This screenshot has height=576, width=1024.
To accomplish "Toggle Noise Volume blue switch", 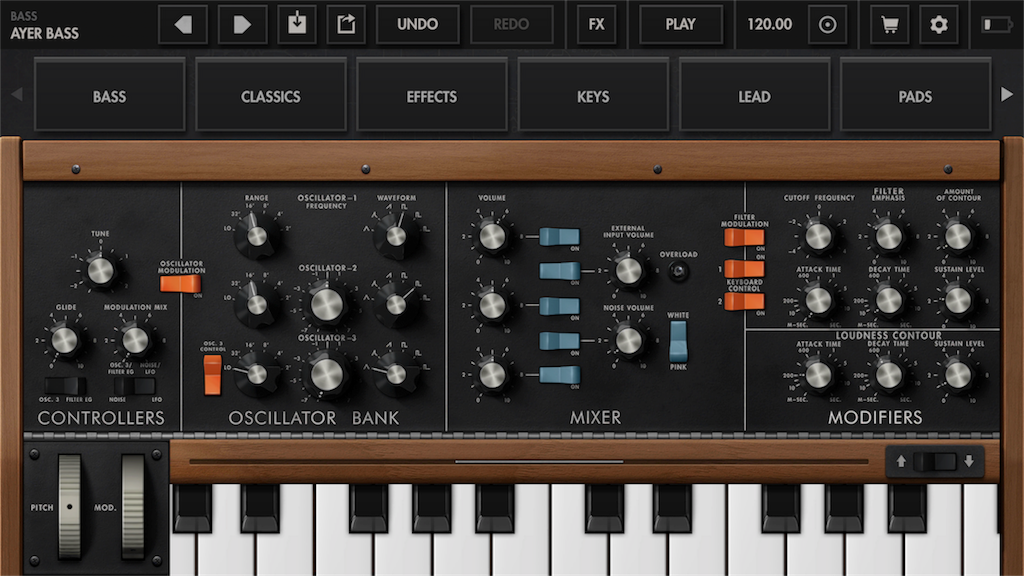I will [x=560, y=340].
